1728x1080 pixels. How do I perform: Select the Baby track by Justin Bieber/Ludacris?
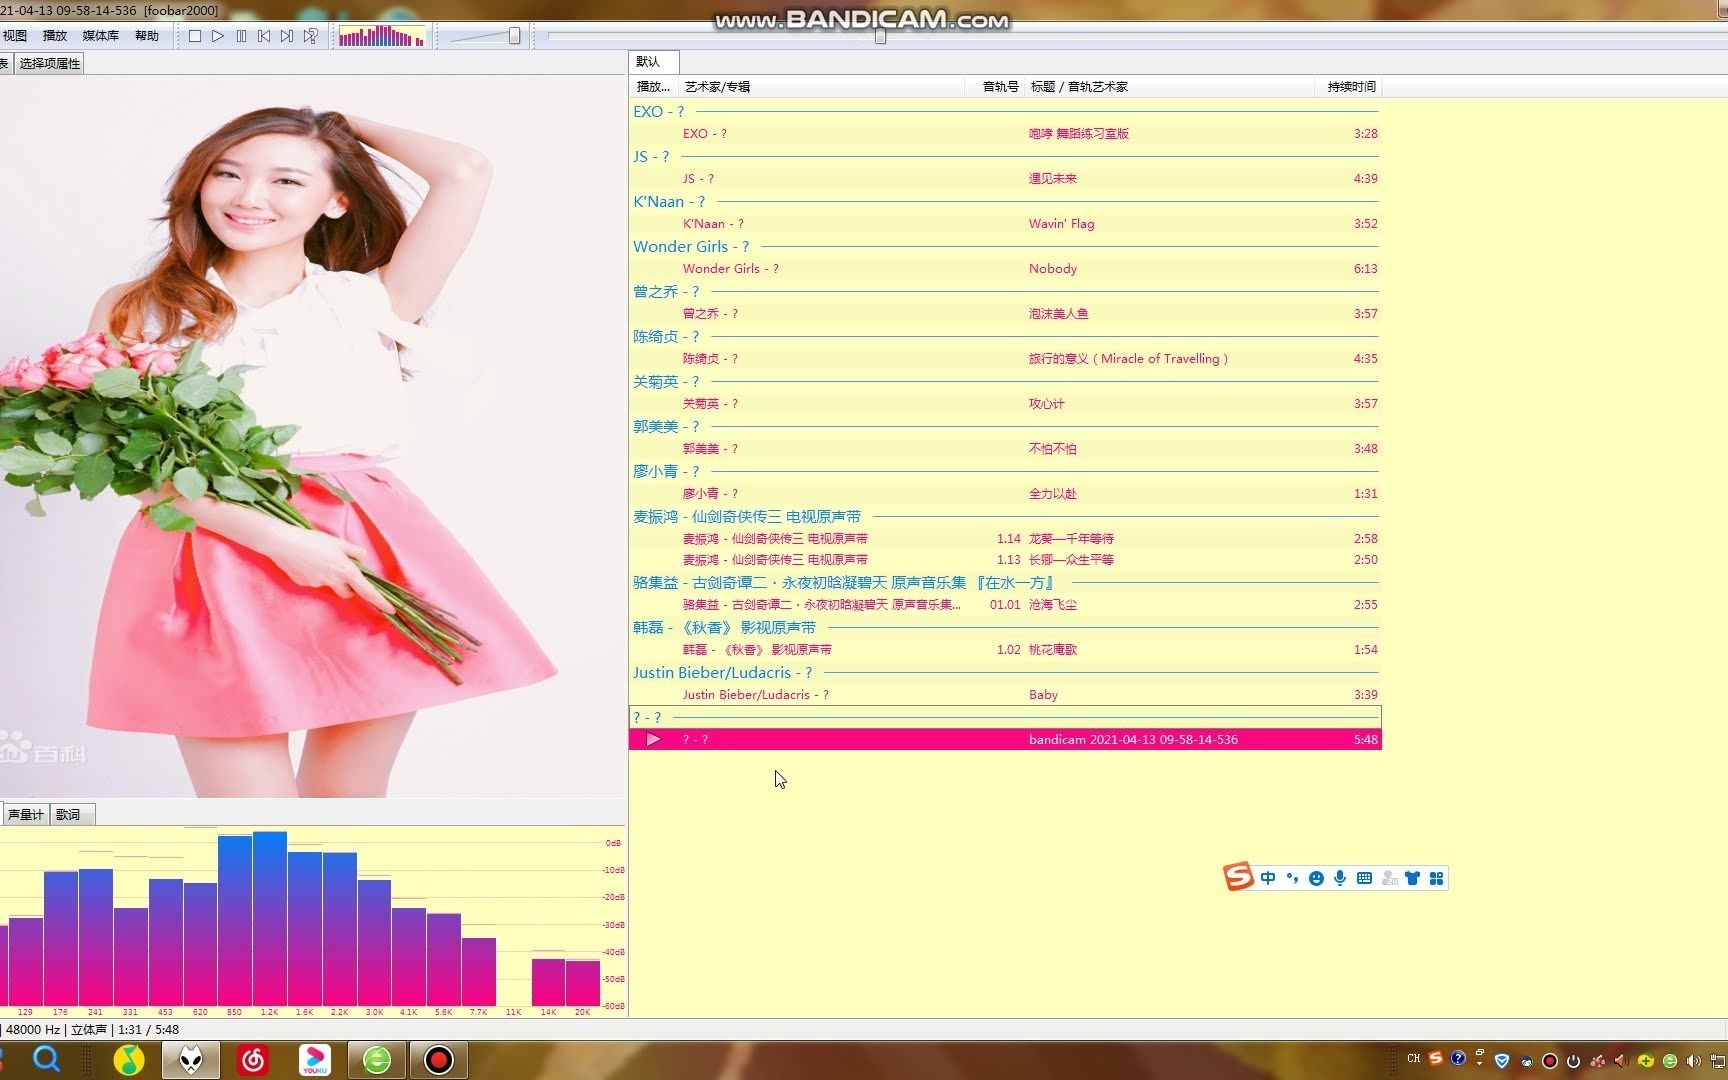[1005, 695]
